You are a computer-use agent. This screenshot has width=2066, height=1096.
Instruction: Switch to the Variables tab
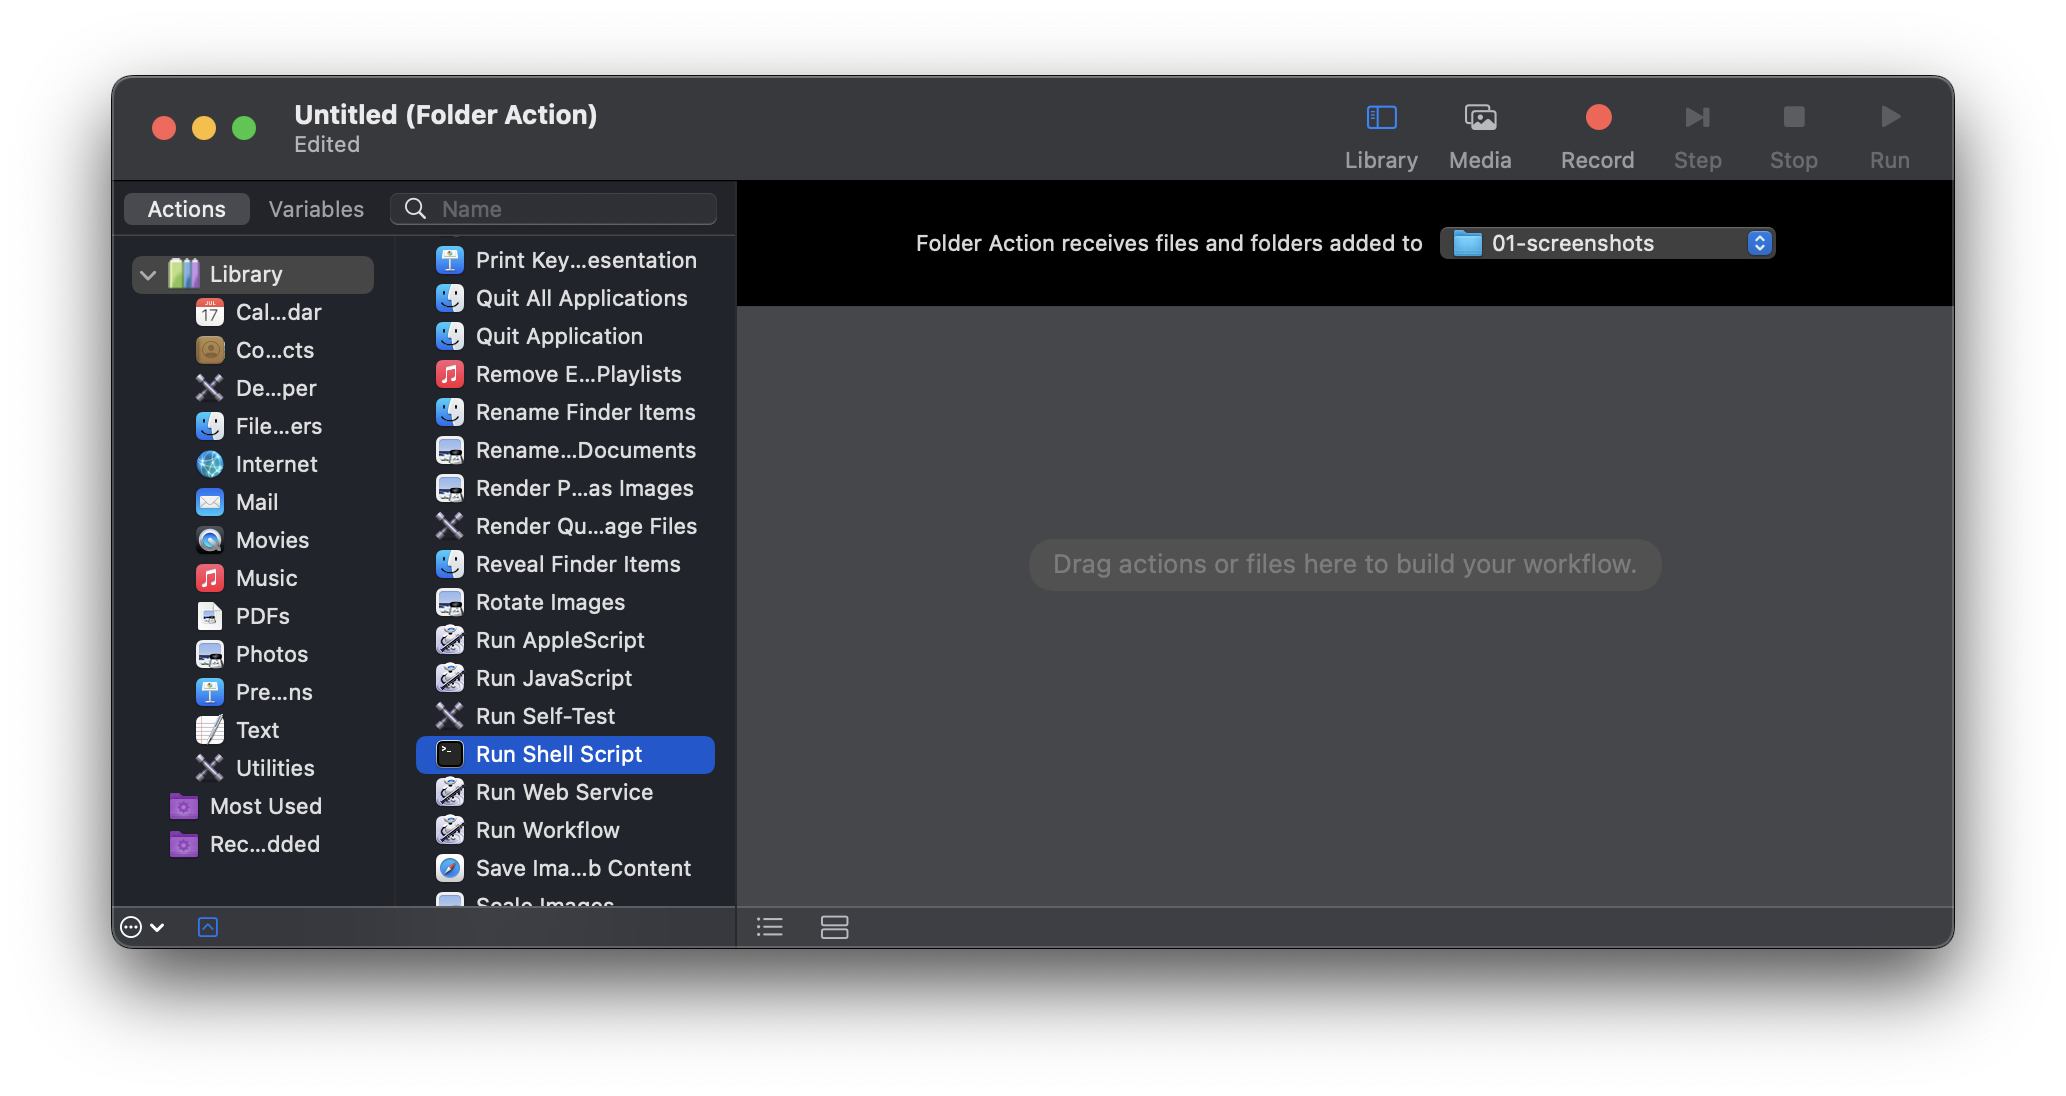[316, 209]
